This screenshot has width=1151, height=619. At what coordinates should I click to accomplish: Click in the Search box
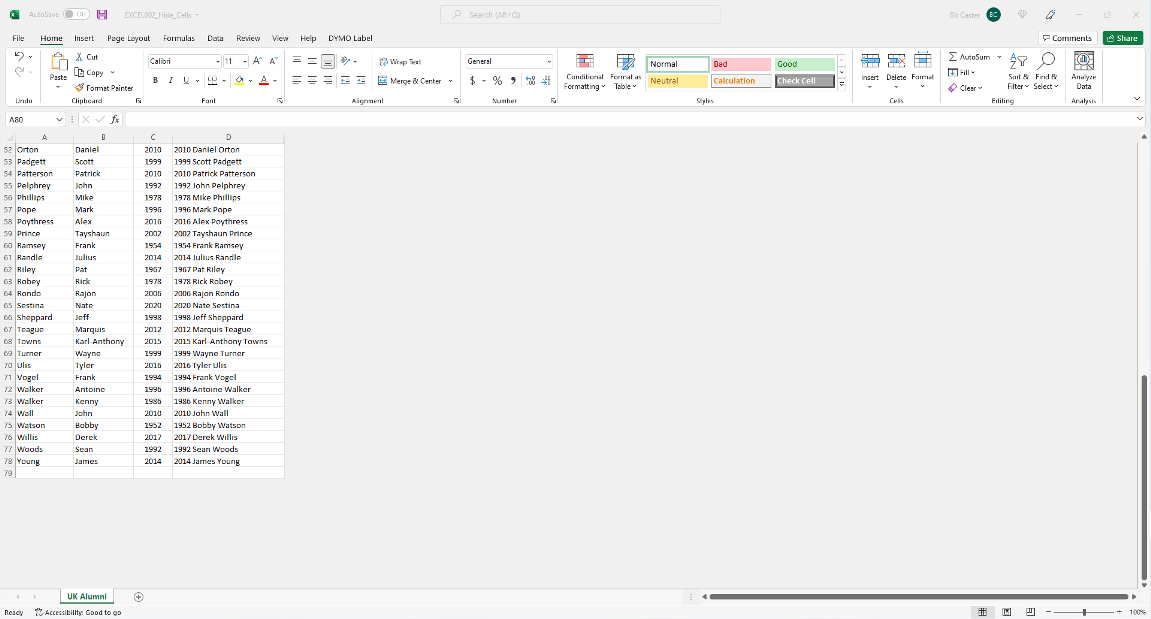pyautogui.click(x=580, y=15)
